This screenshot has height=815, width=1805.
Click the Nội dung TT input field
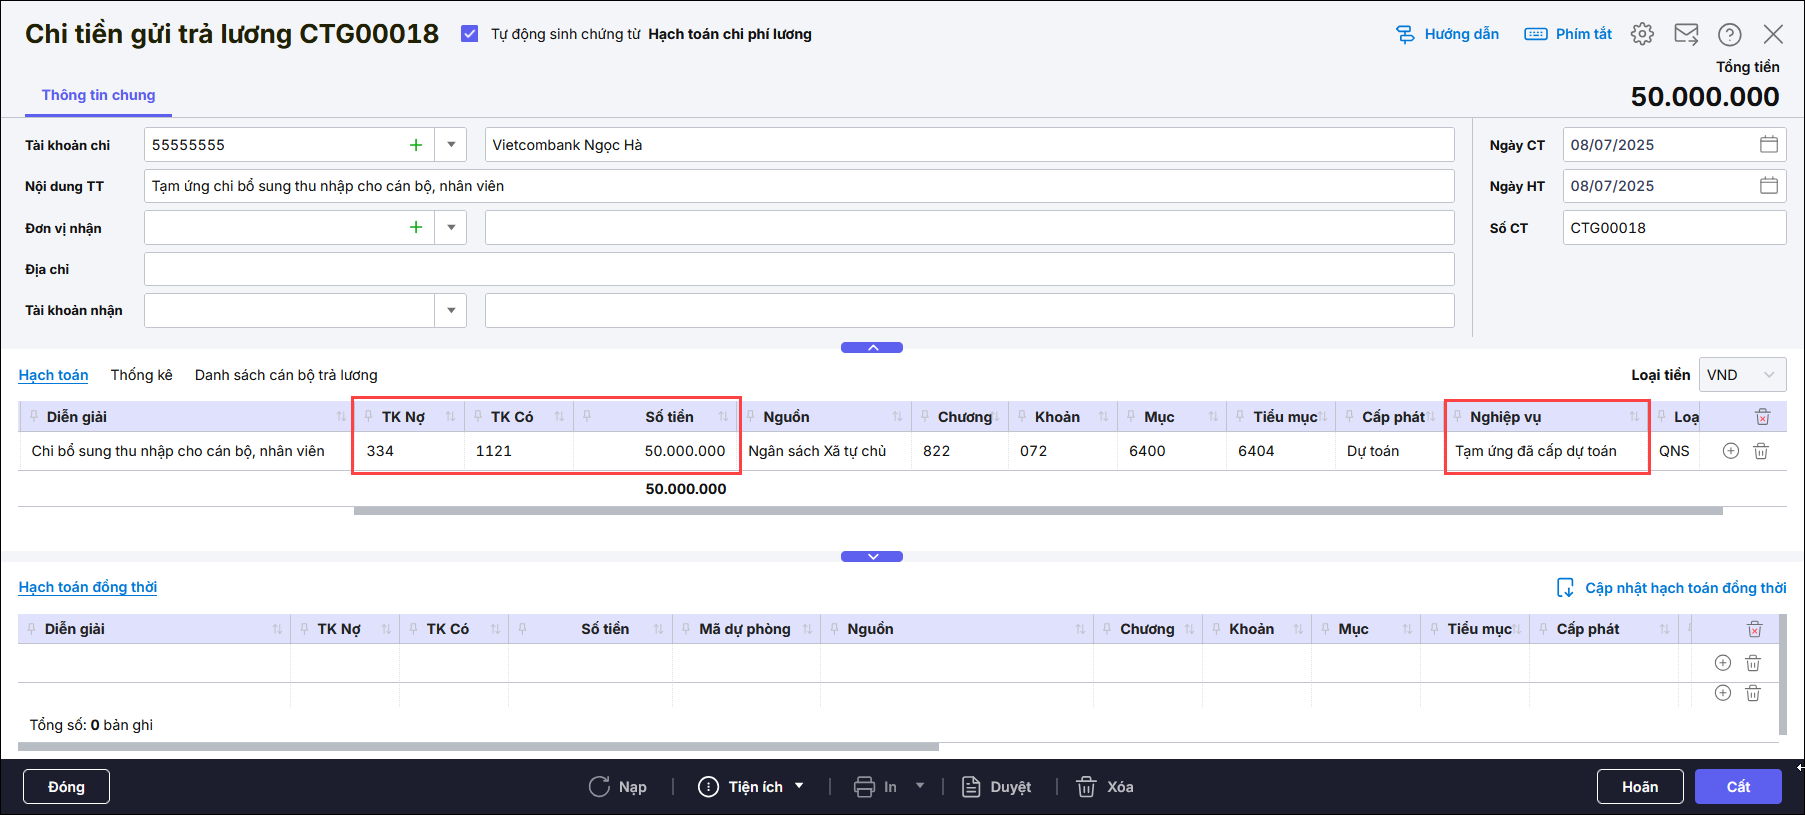pyautogui.click(x=798, y=186)
